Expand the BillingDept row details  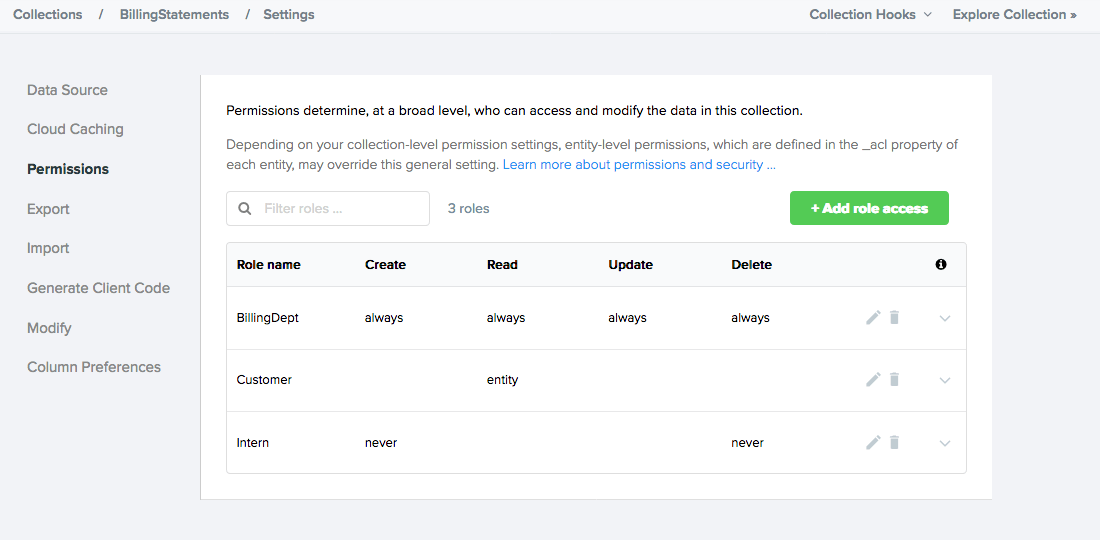click(x=945, y=319)
